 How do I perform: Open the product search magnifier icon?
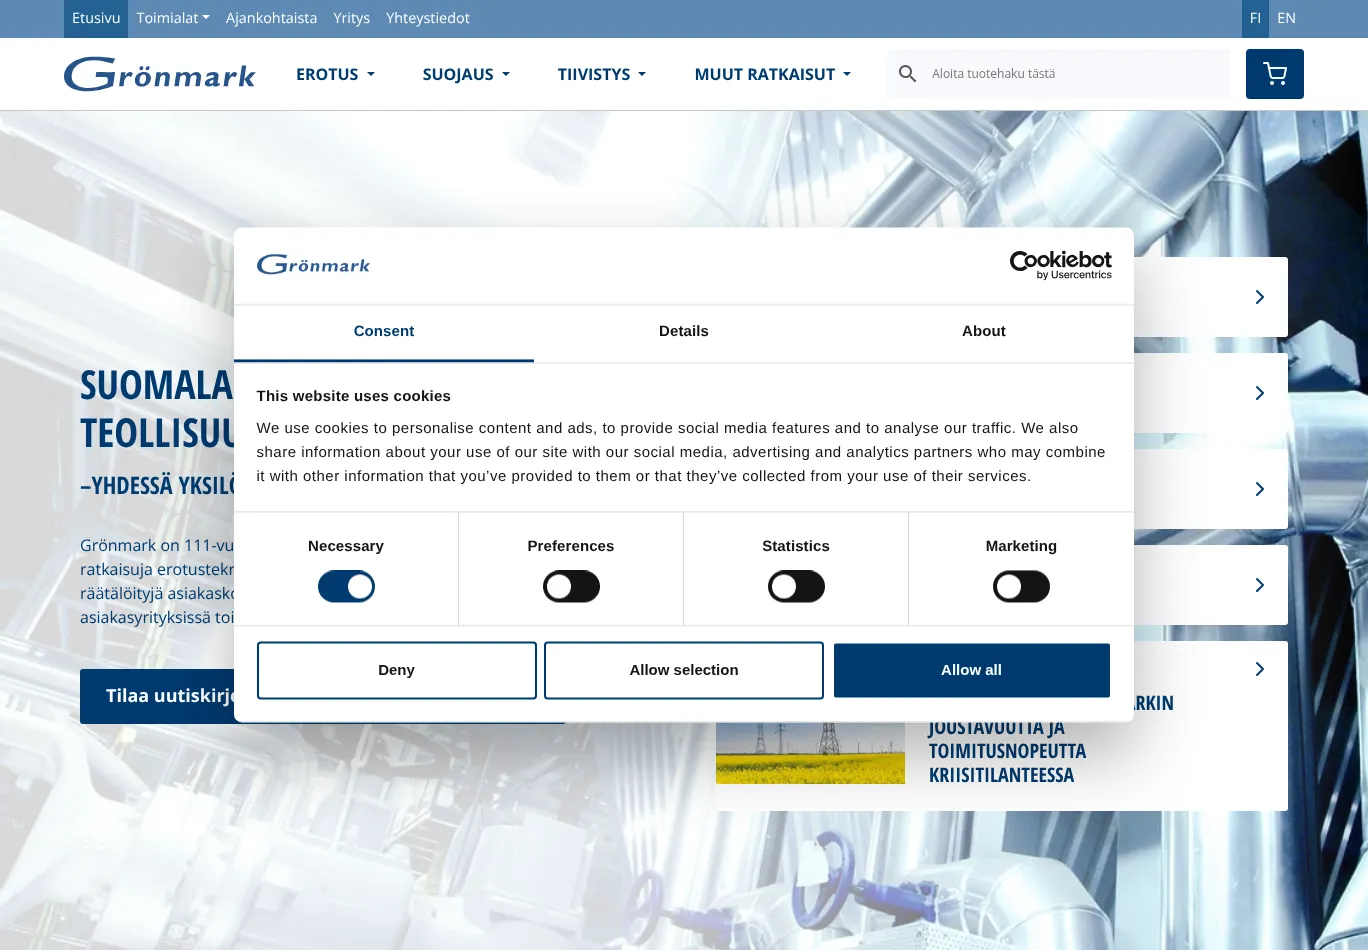(x=907, y=73)
